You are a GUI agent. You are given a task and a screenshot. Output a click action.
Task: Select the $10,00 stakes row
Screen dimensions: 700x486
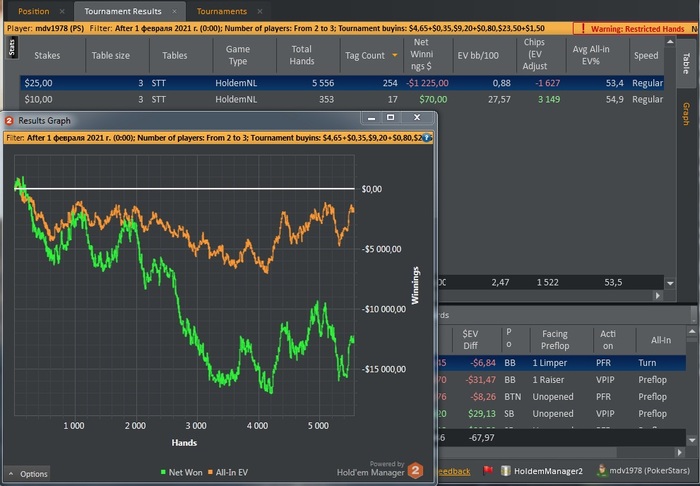click(342, 99)
